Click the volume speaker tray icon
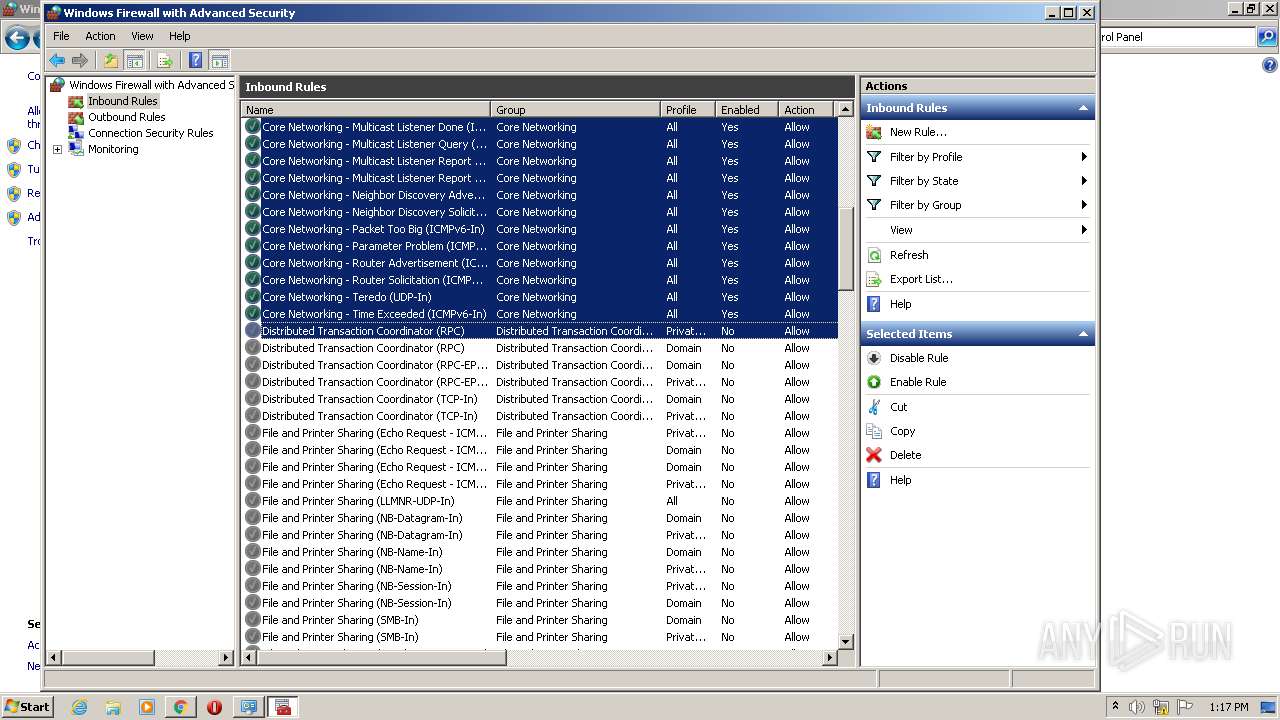 [x=1137, y=707]
